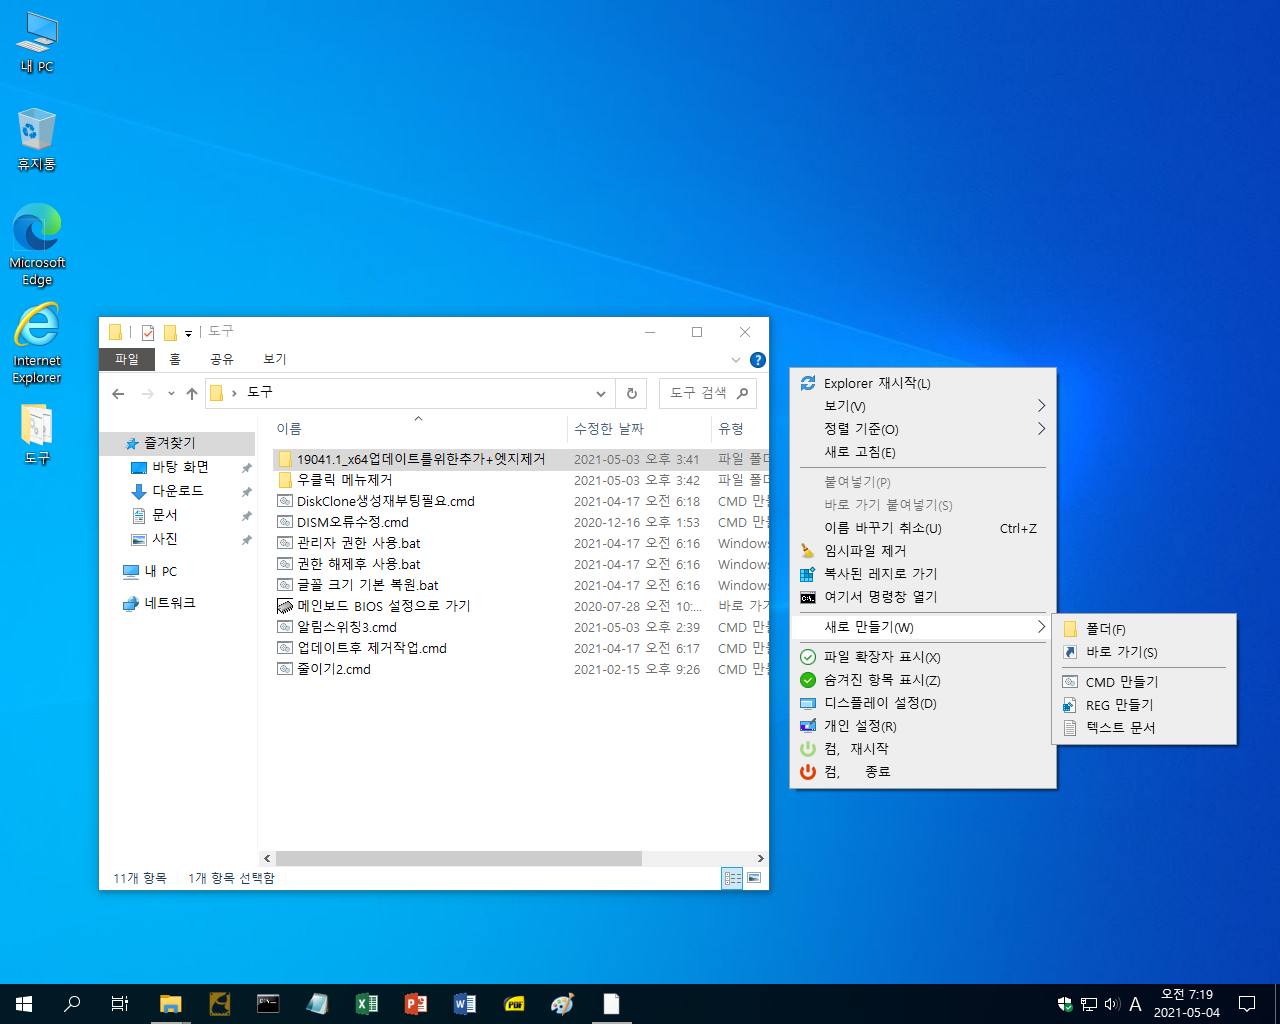The image size is (1280, 1024).
Task: Click the 도구 검색 search box
Action: coord(707,393)
